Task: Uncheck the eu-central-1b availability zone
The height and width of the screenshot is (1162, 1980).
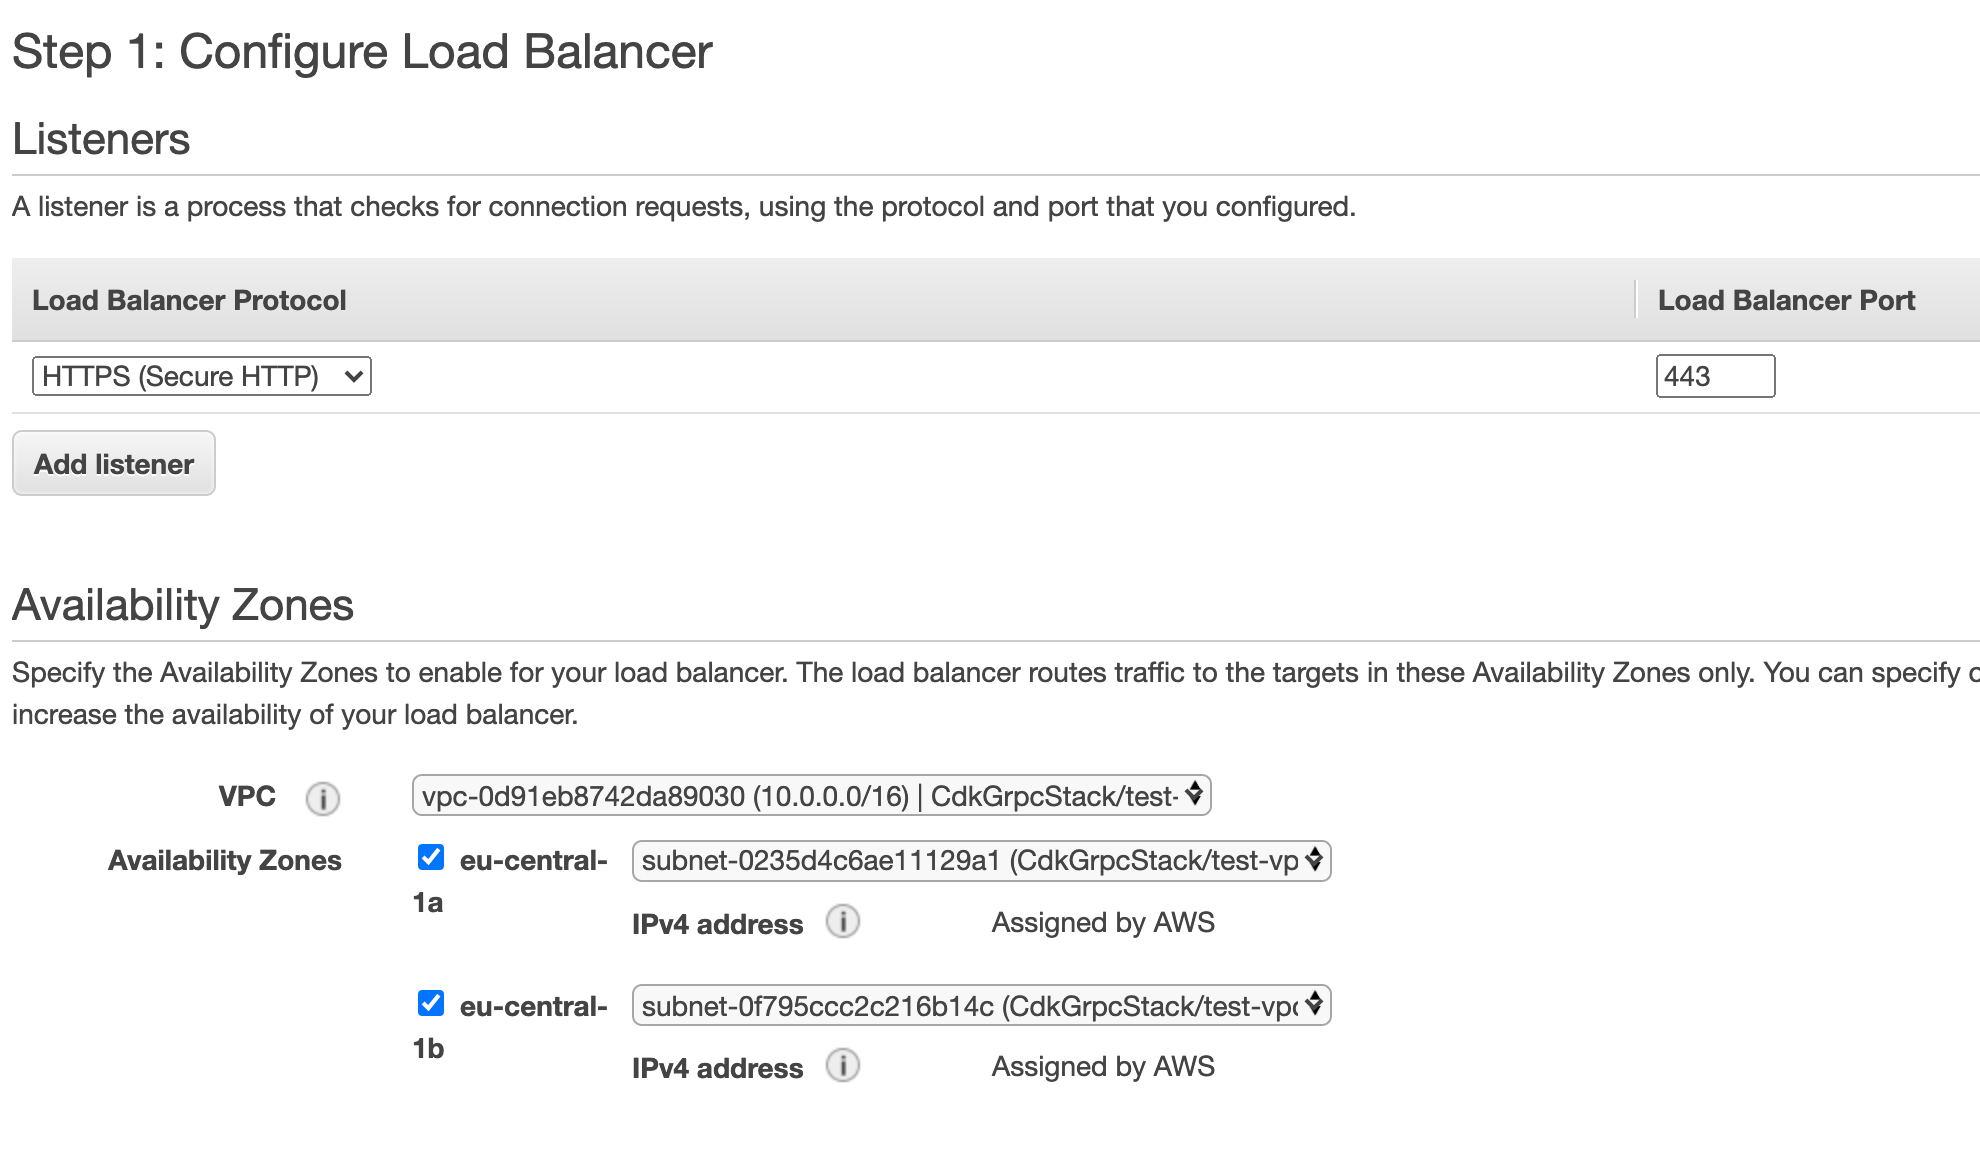Action: point(430,1005)
